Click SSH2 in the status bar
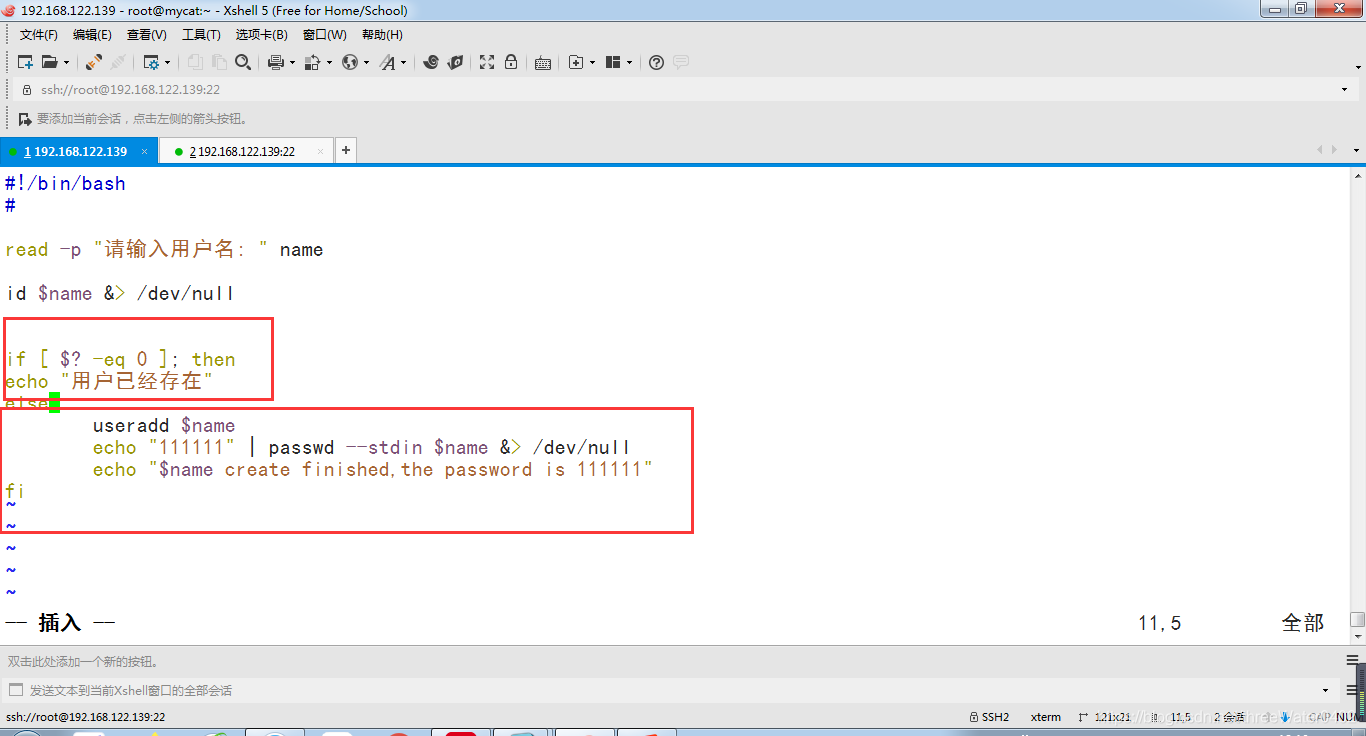 pos(989,717)
